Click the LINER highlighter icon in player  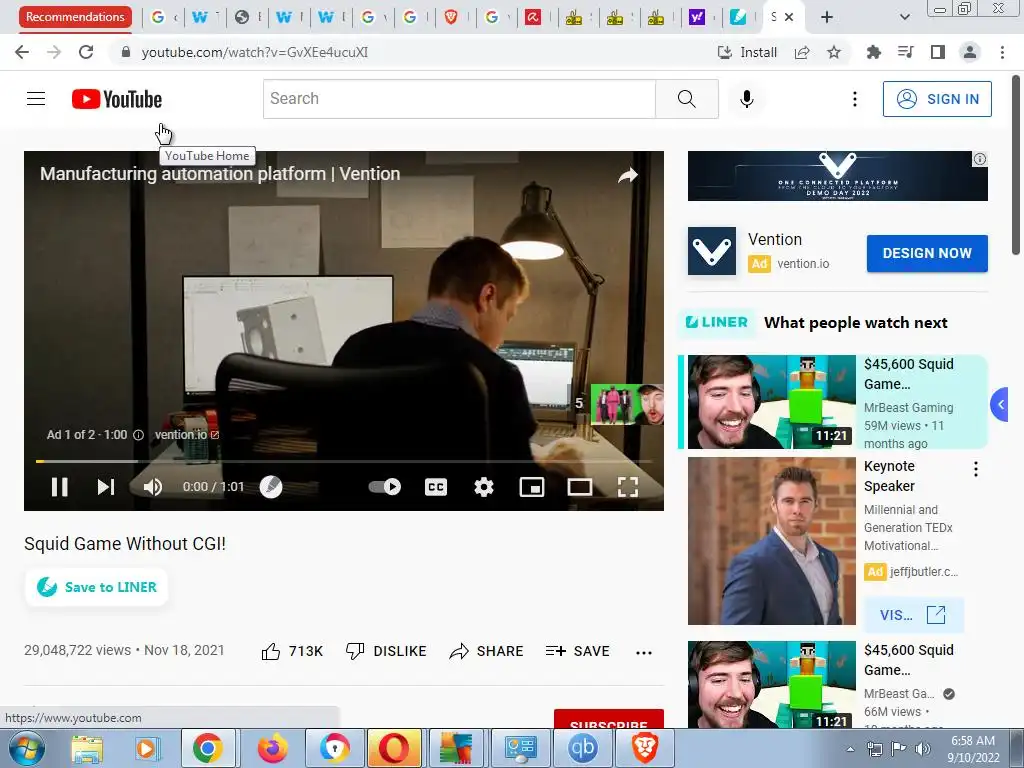pos(271,487)
